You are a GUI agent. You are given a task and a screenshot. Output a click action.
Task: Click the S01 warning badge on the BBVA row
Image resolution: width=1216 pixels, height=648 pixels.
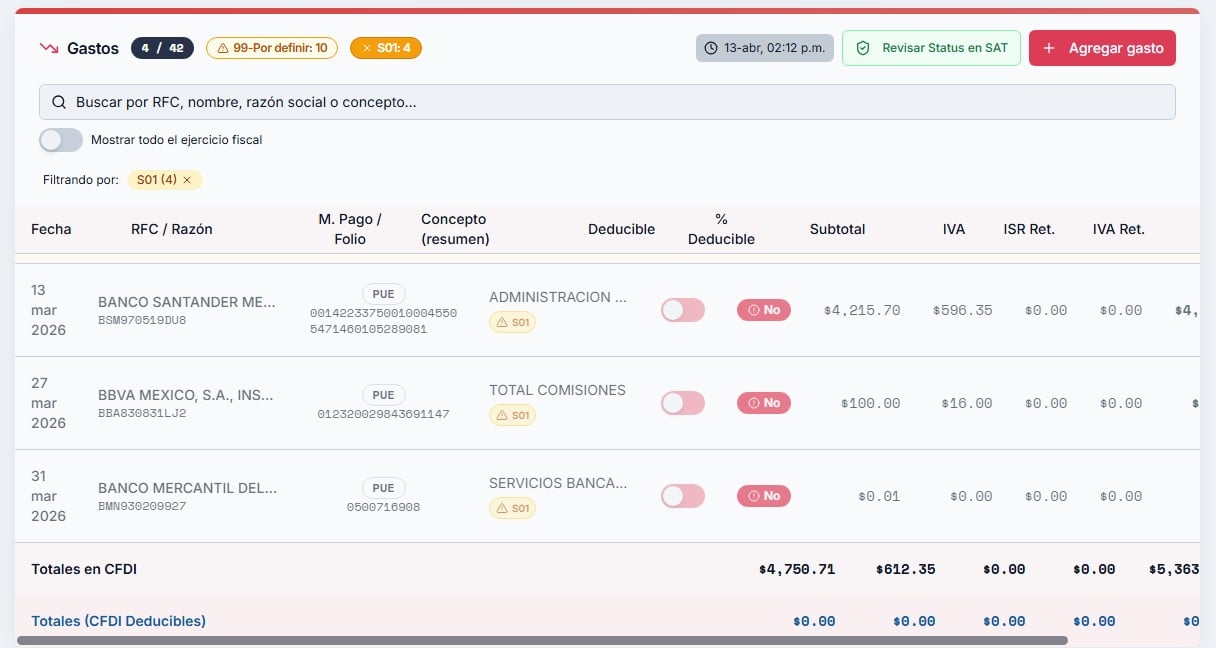(512, 415)
